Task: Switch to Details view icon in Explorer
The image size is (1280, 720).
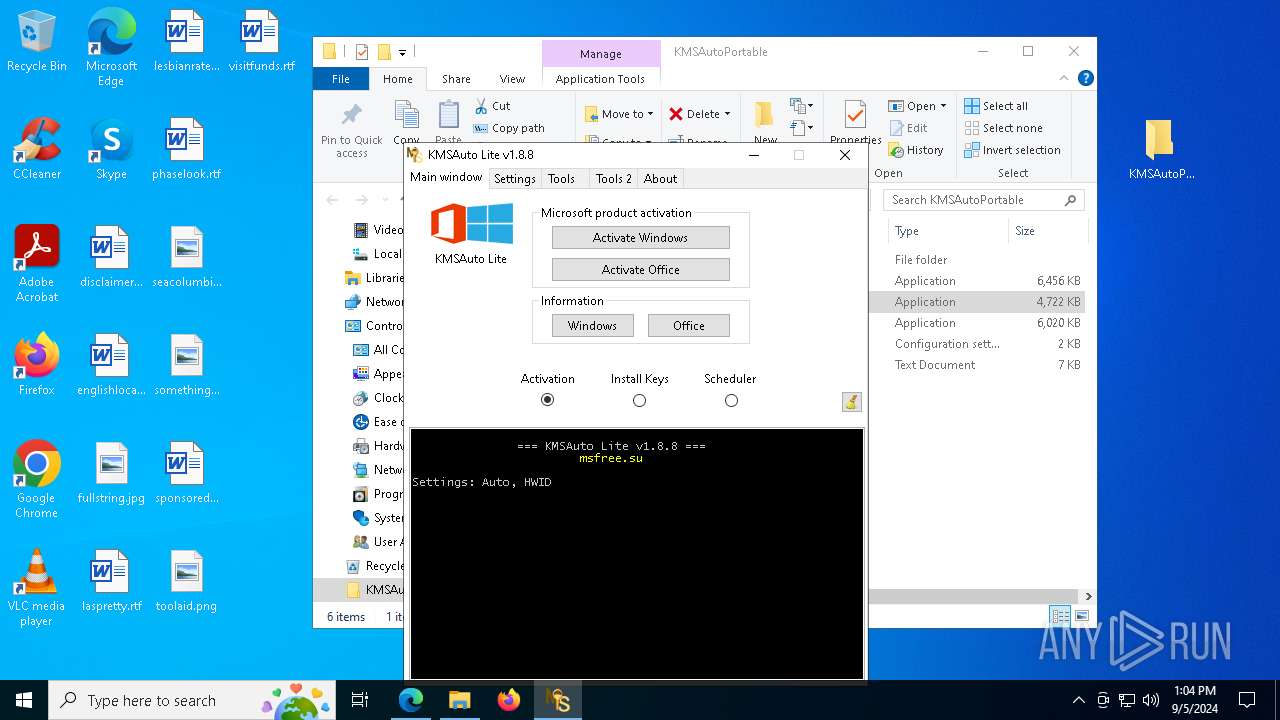Action: tap(1059, 616)
